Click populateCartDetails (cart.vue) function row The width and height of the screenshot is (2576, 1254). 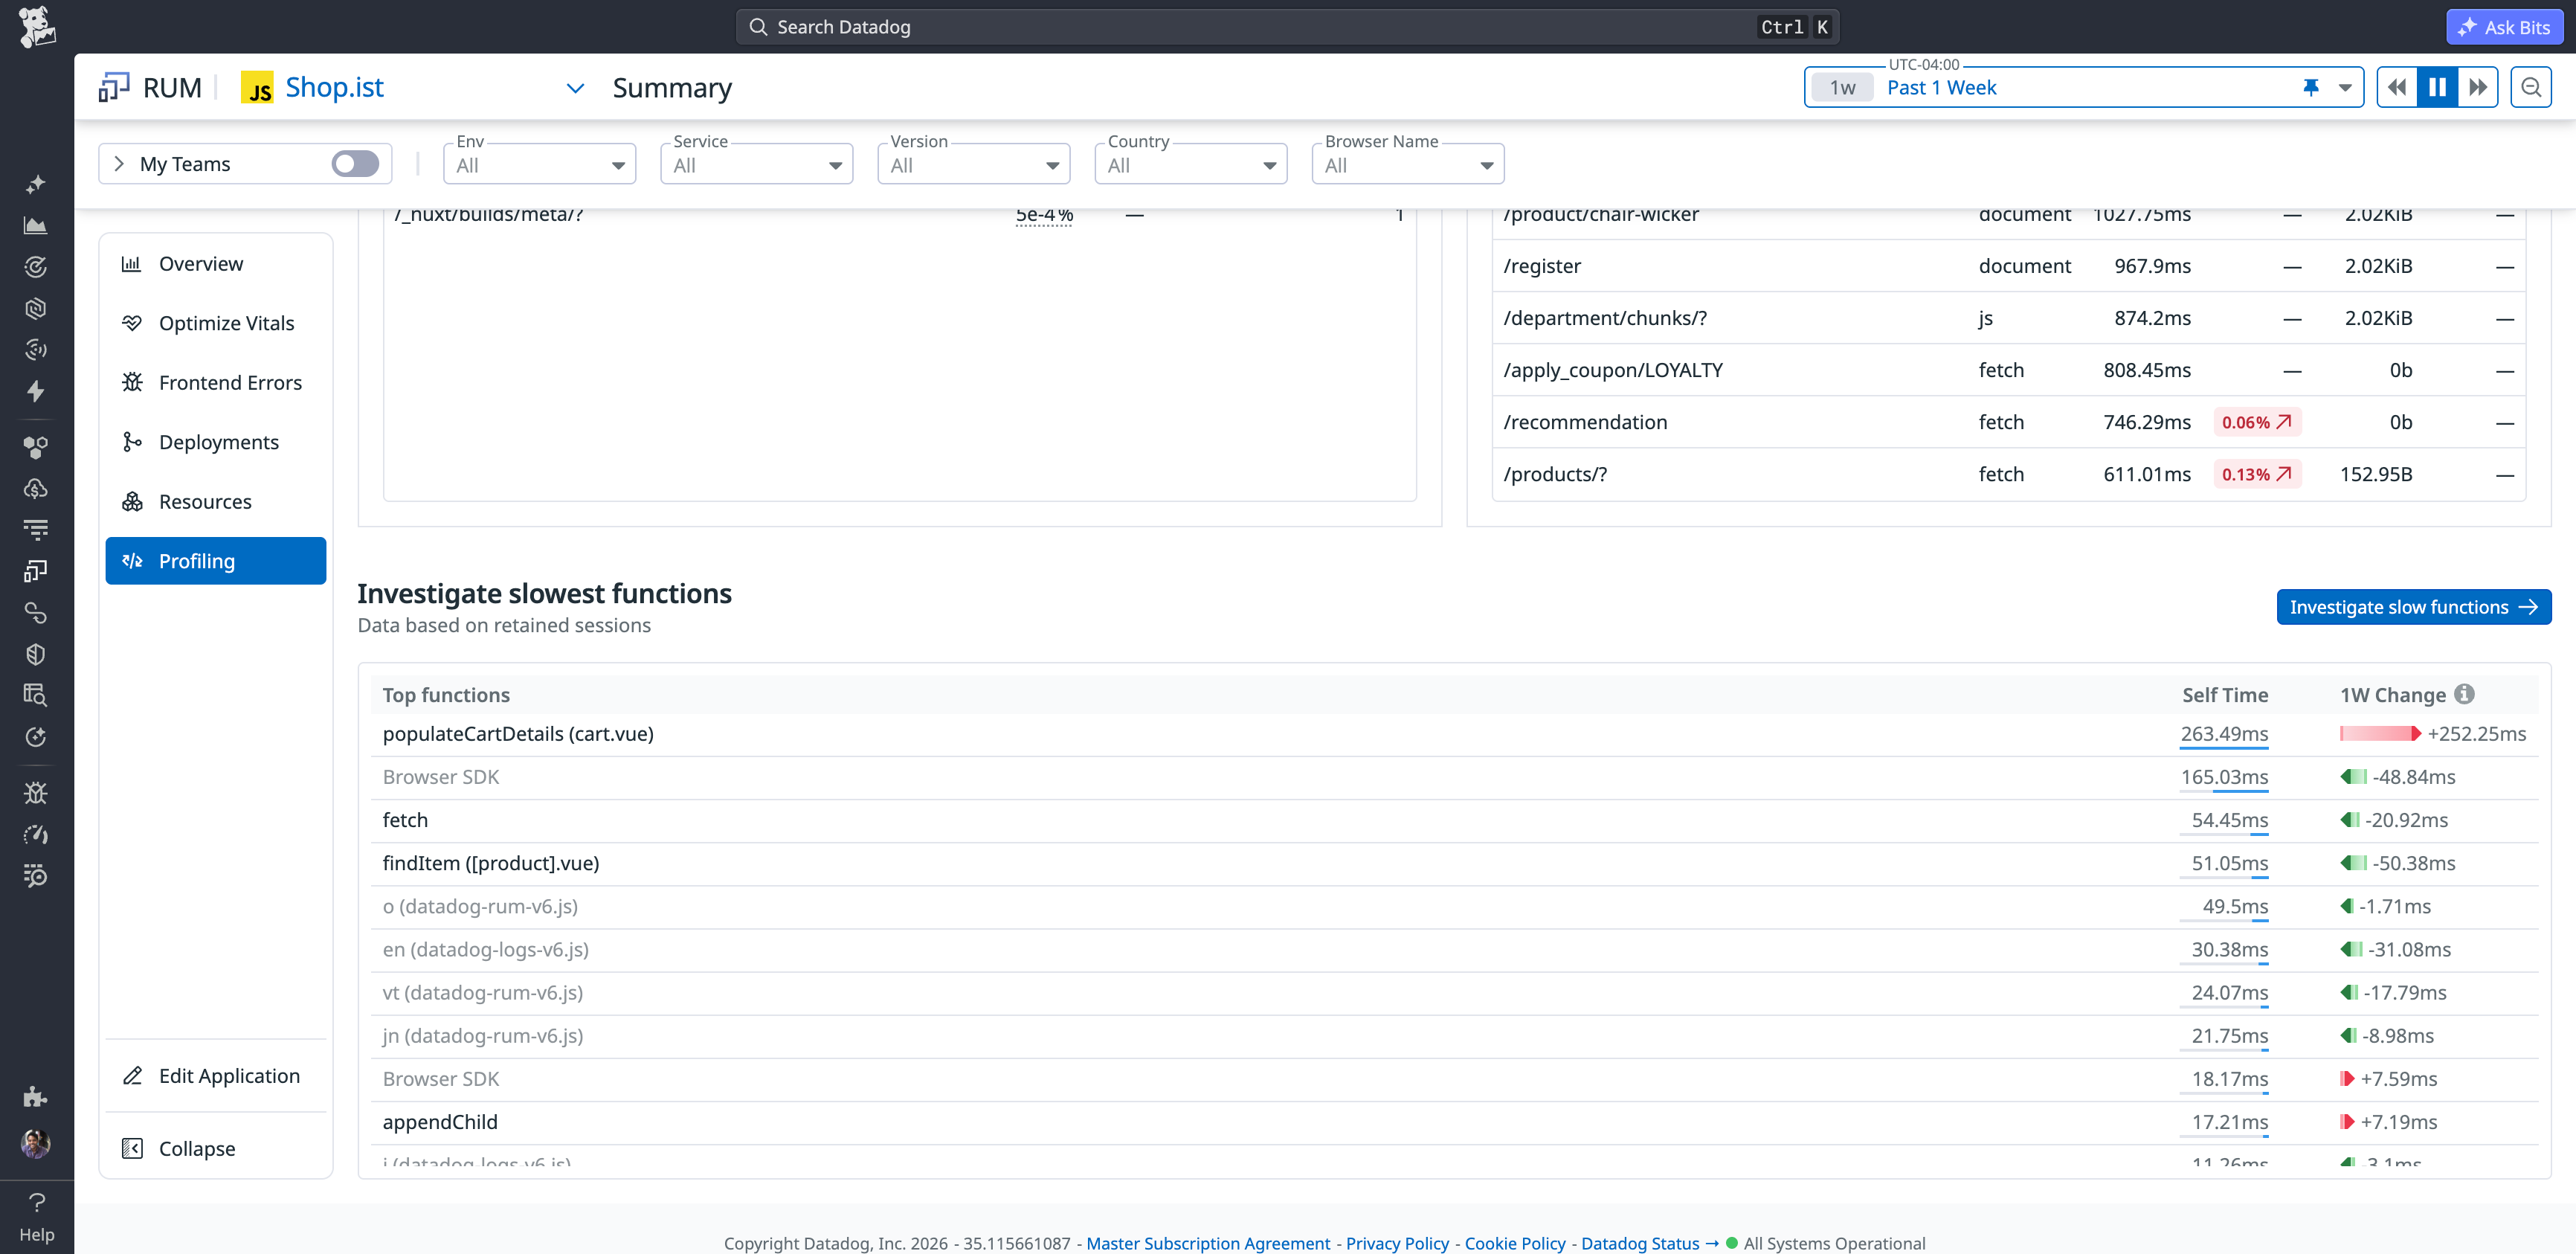(x=1454, y=734)
